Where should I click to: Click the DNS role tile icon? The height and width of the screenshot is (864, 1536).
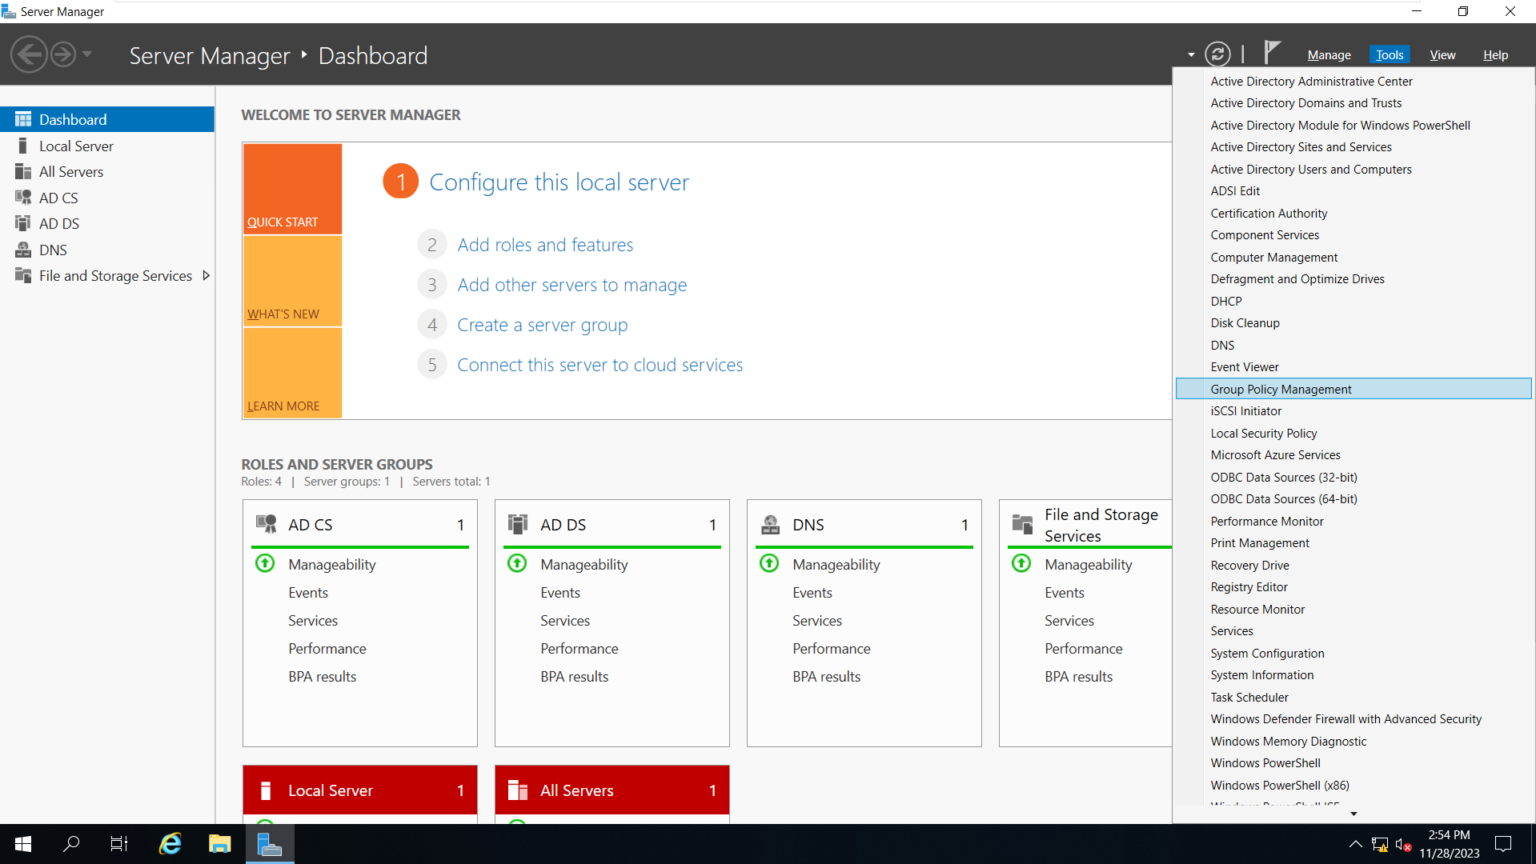(769, 523)
